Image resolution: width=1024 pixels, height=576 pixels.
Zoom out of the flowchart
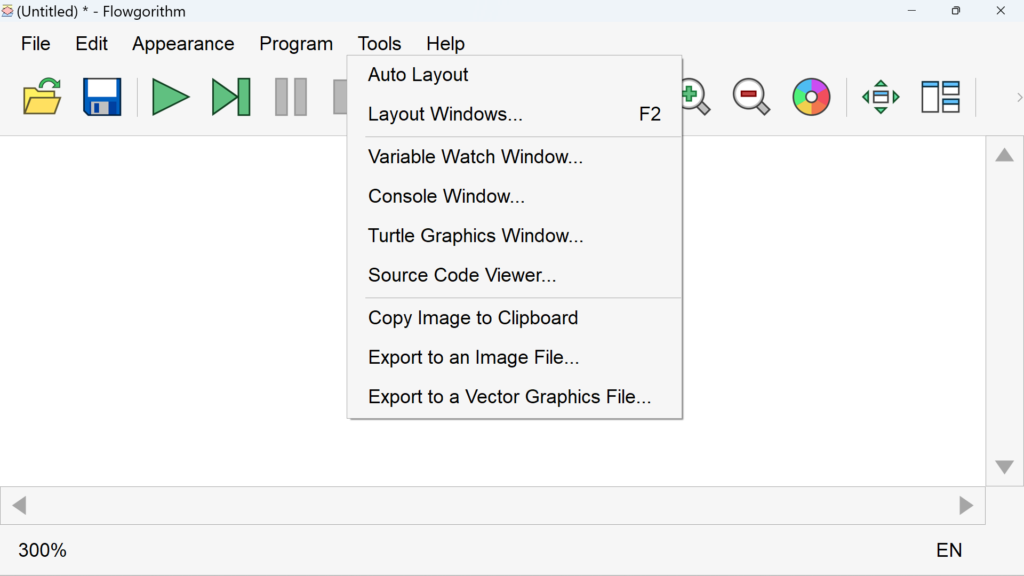(751, 97)
